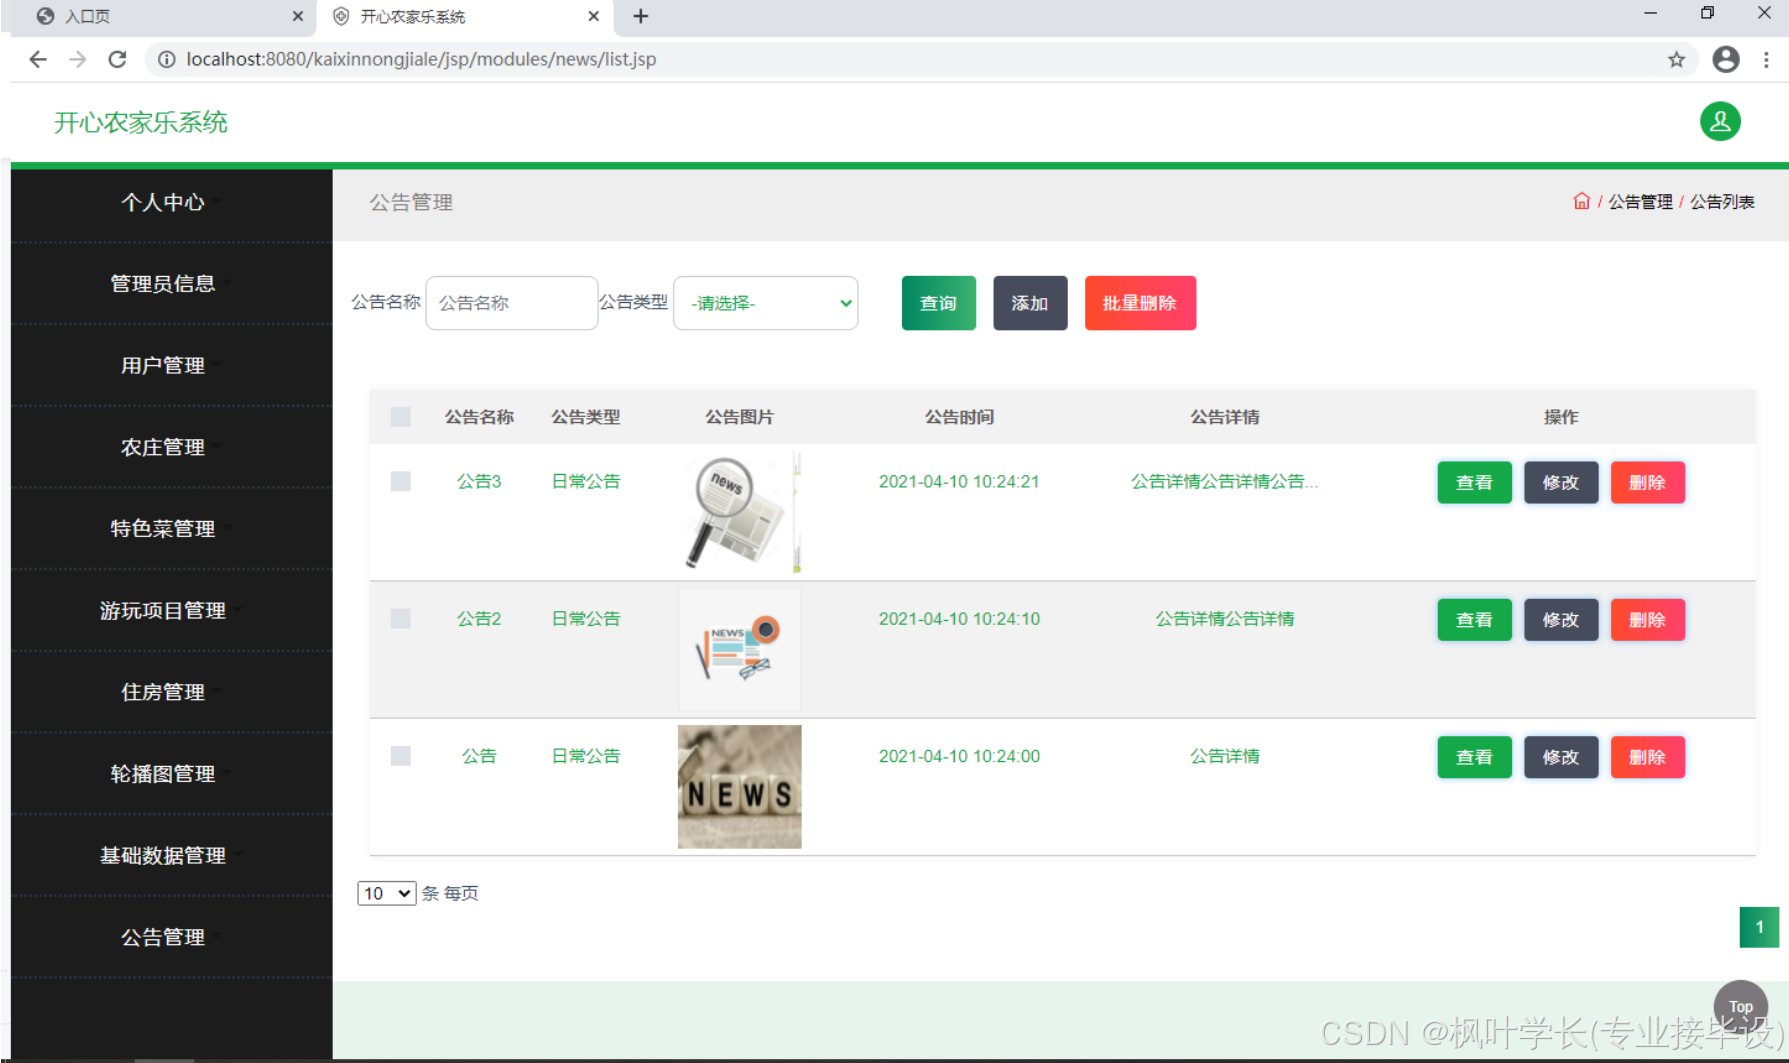
Task: Click the home icon in breadcrumb
Action: (1581, 201)
